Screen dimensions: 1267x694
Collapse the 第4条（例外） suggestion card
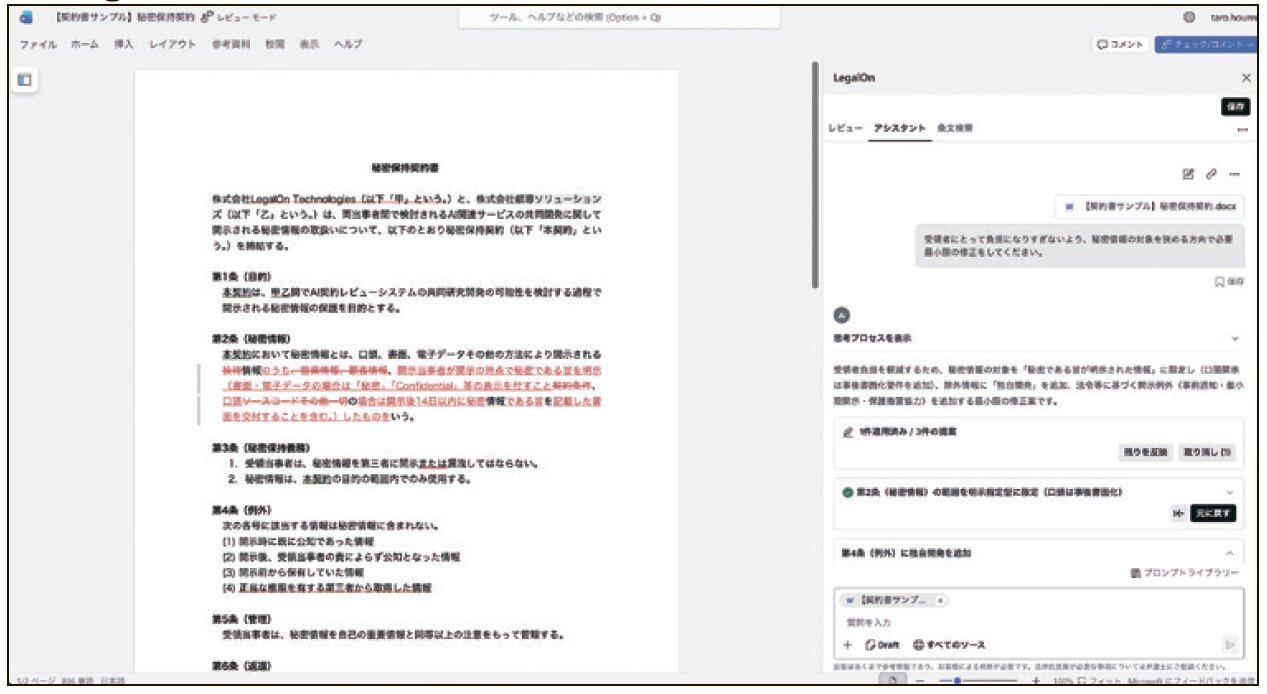[1230, 553]
